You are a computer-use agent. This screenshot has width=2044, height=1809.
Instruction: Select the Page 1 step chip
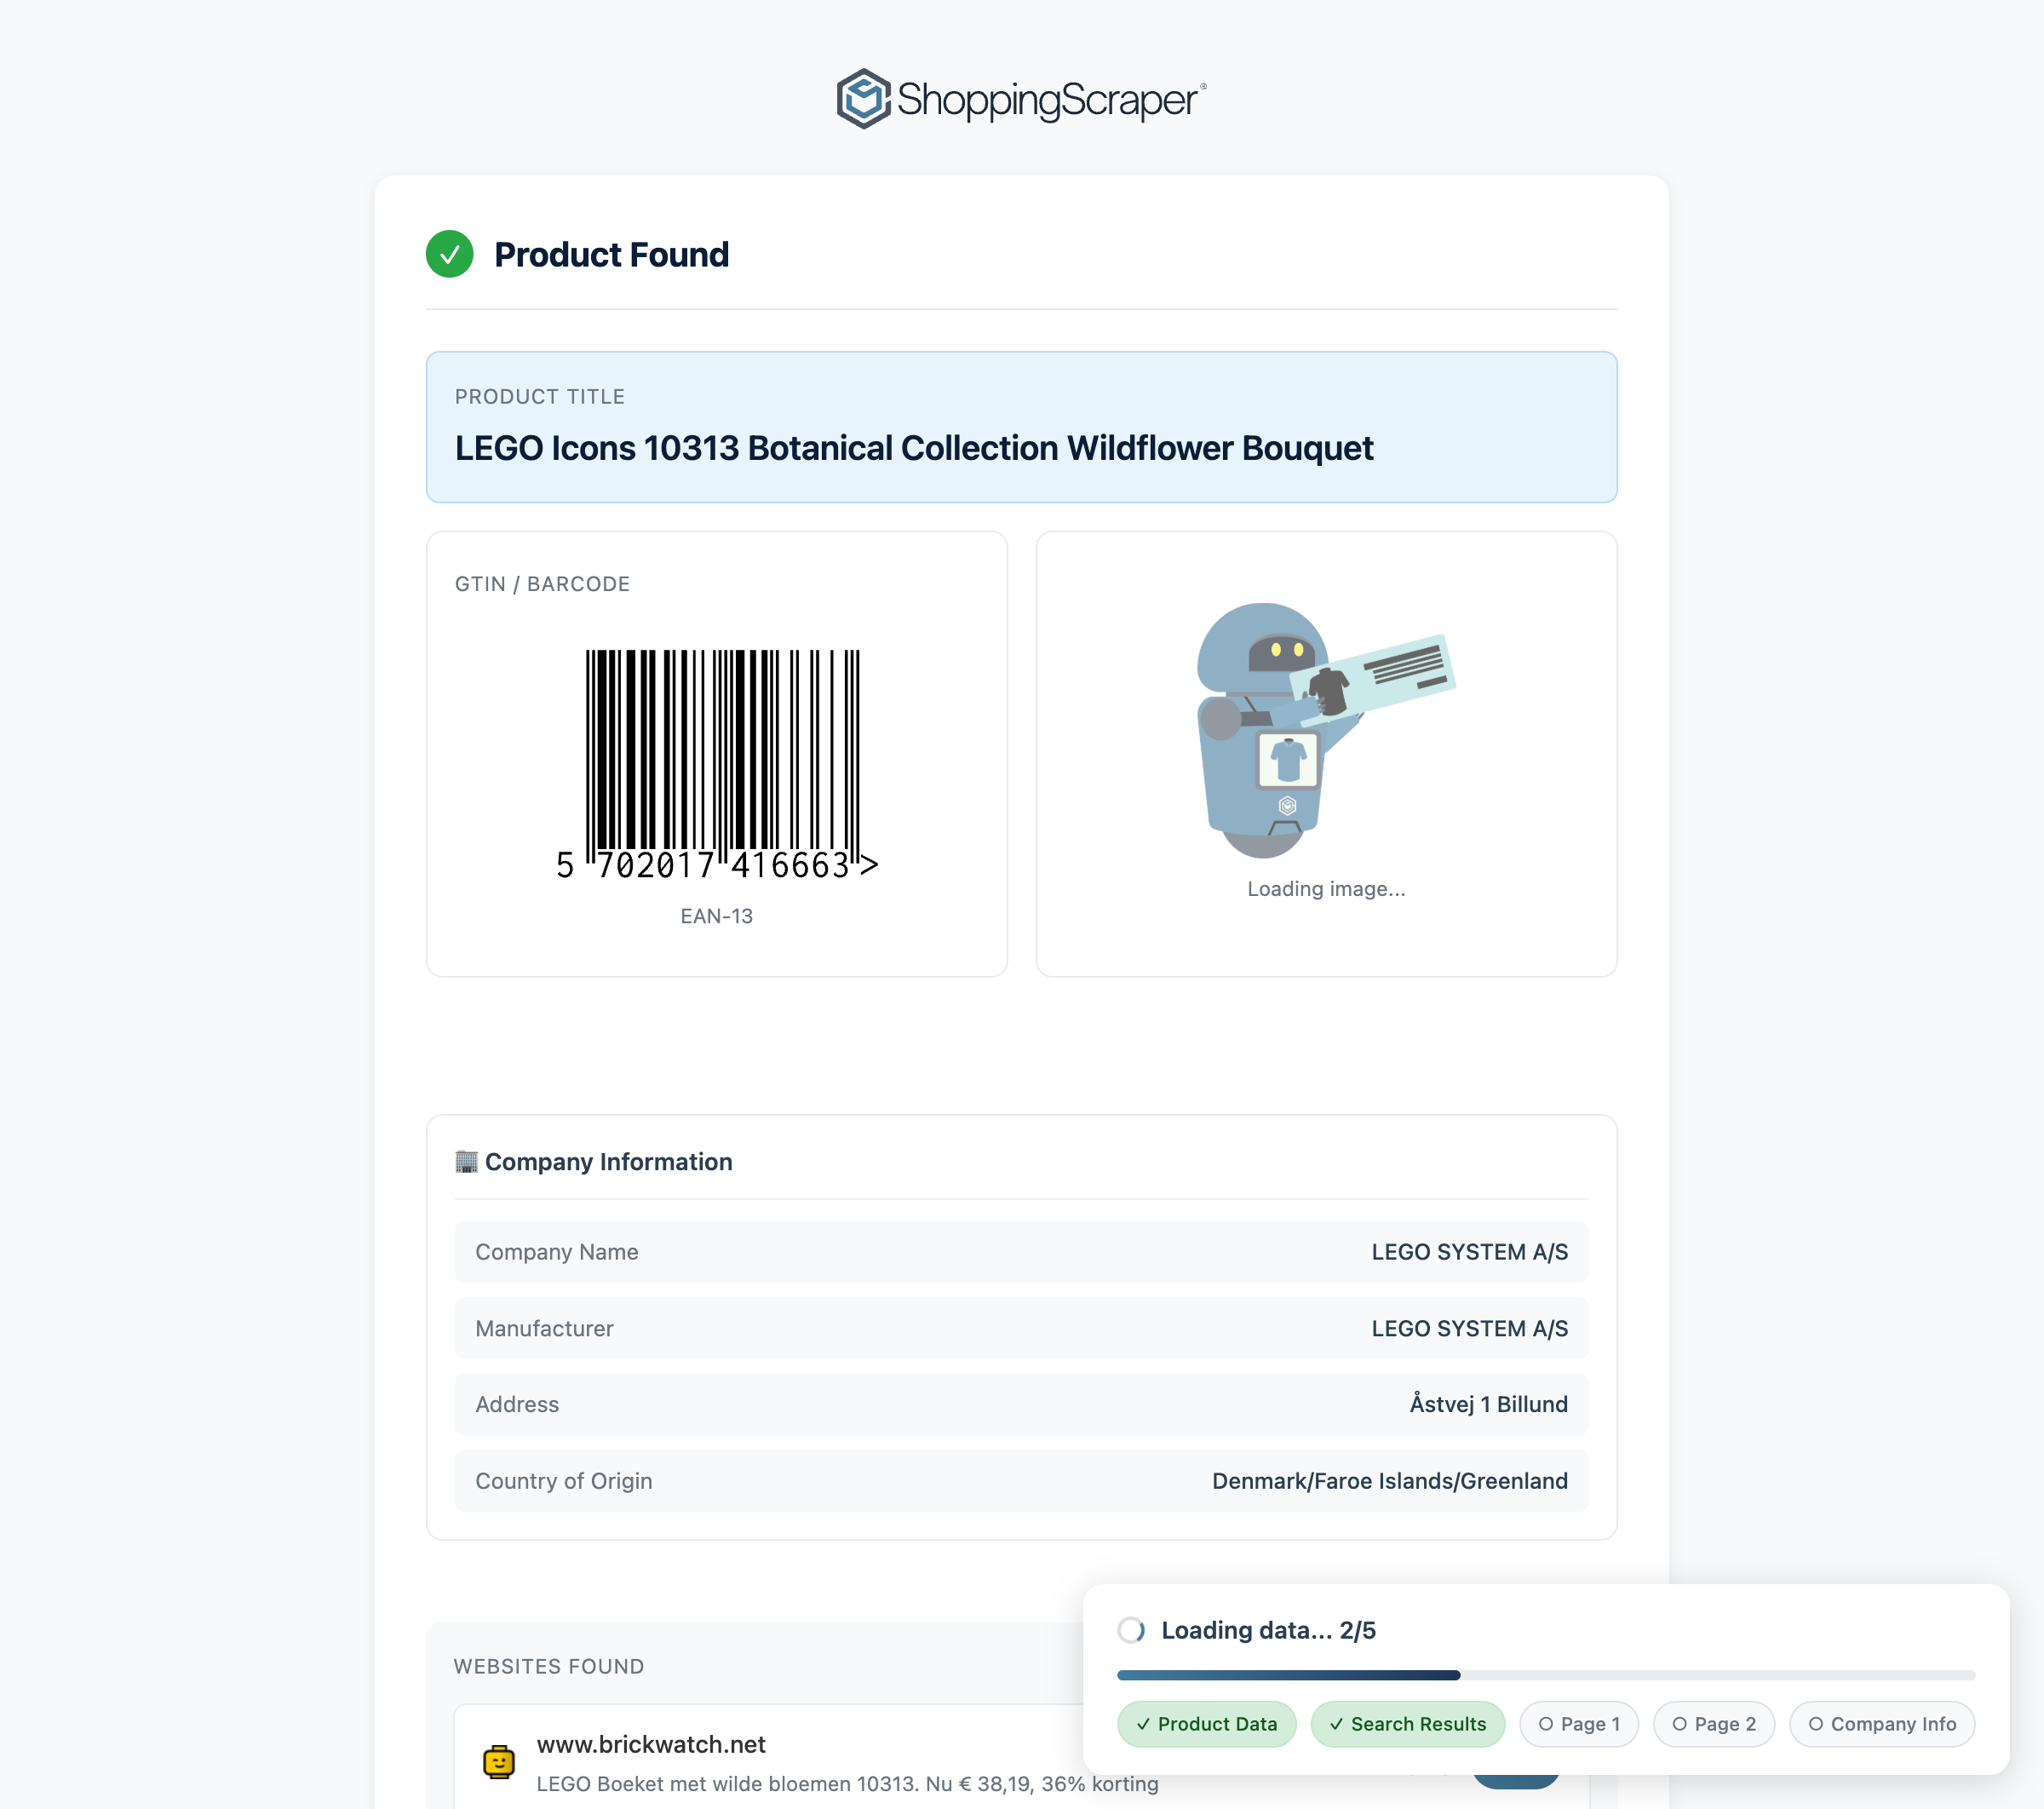pos(1578,1724)
